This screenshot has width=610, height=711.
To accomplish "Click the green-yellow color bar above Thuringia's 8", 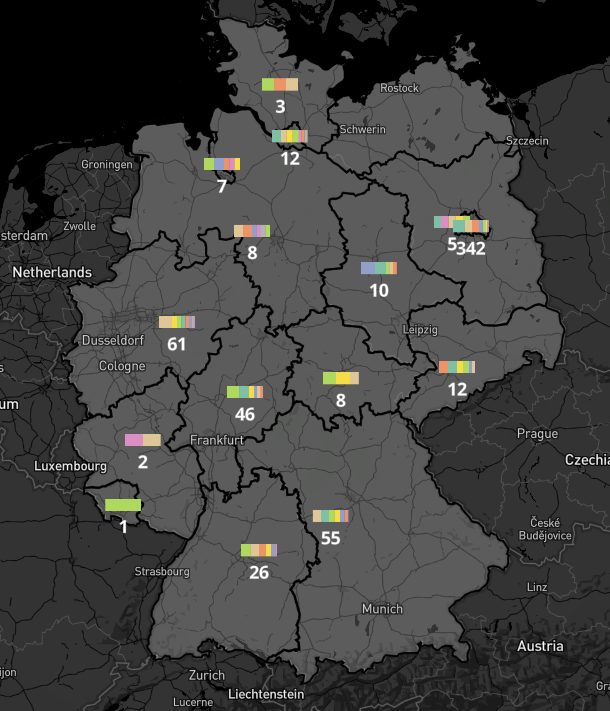I will (341, 378).
